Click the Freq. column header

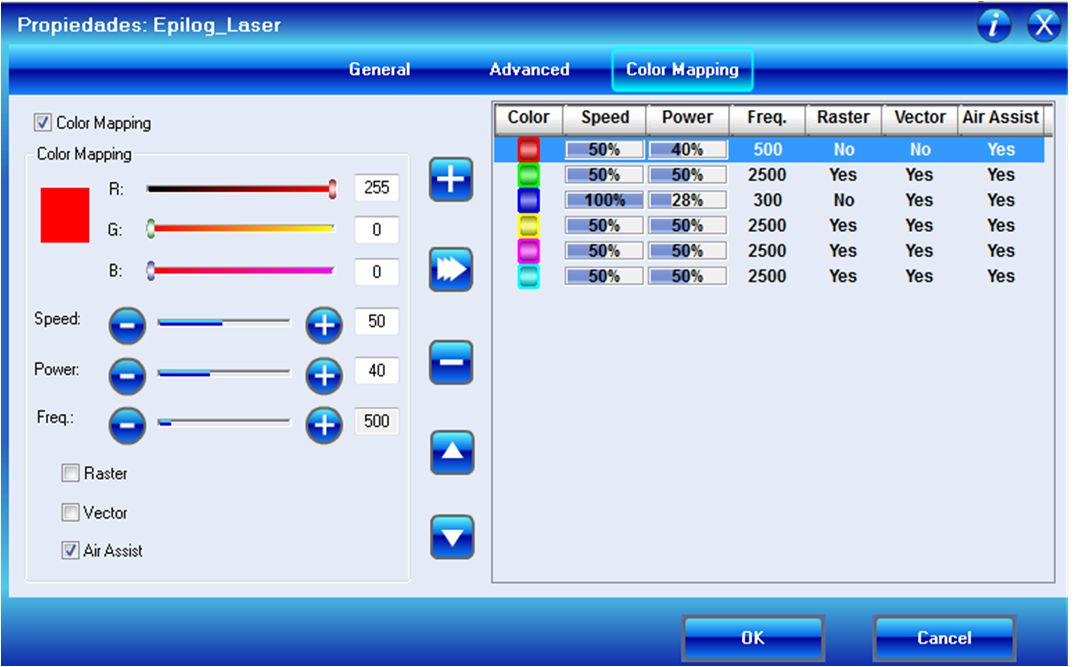pos(767,118)
